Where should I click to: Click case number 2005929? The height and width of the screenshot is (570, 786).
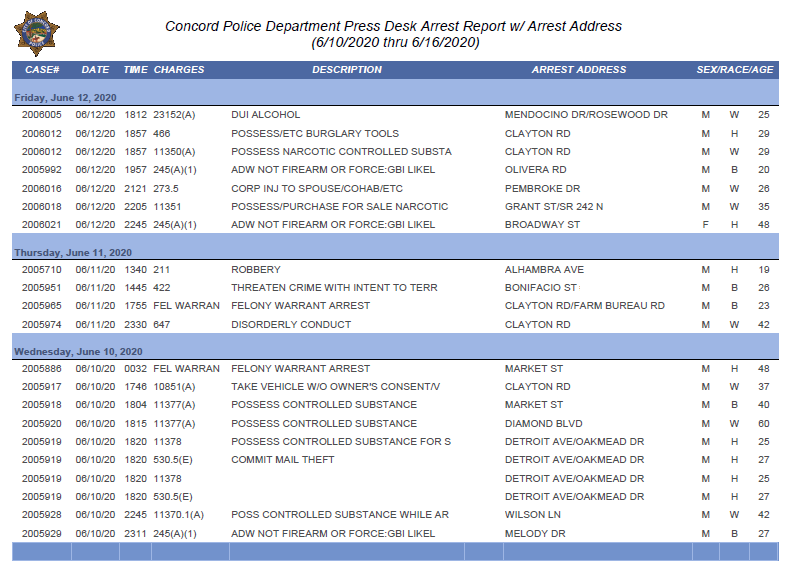[x=42, y=534]
